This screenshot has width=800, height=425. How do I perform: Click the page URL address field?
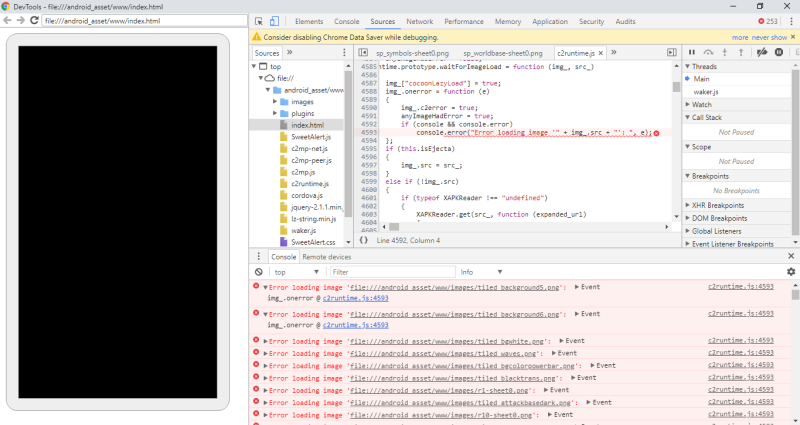144,21
